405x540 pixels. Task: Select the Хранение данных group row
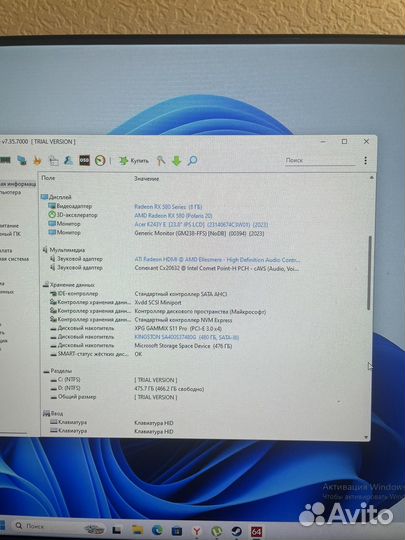pos(69,285)
